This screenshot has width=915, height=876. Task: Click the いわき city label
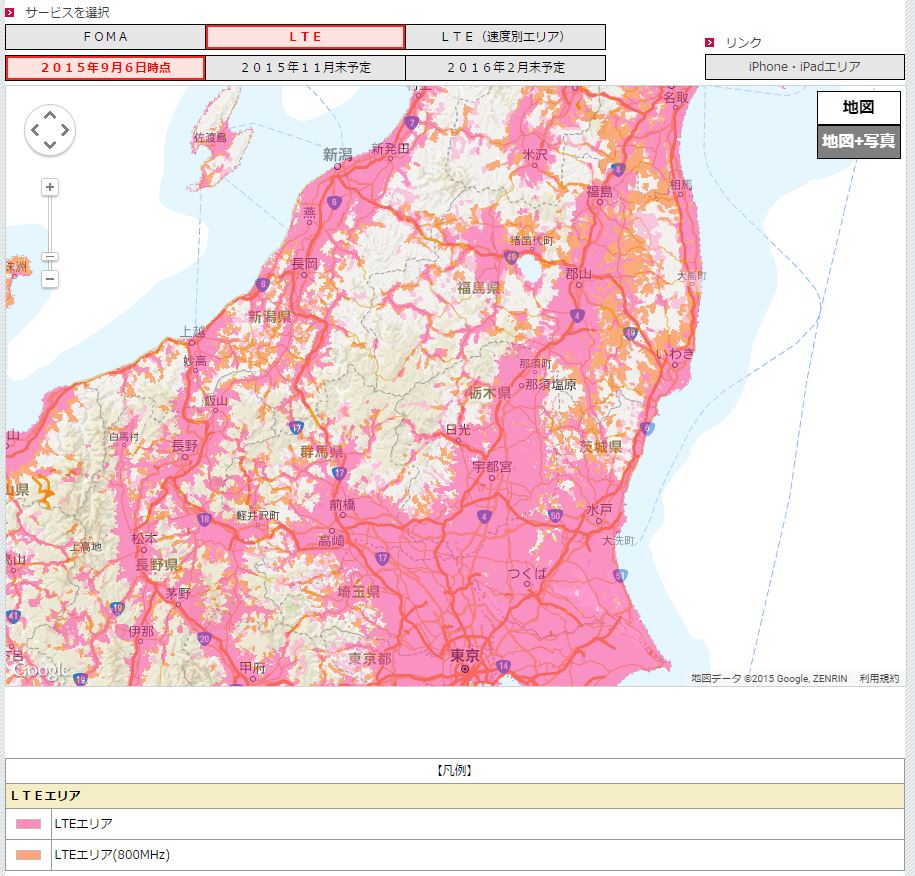tap(675, 354)
